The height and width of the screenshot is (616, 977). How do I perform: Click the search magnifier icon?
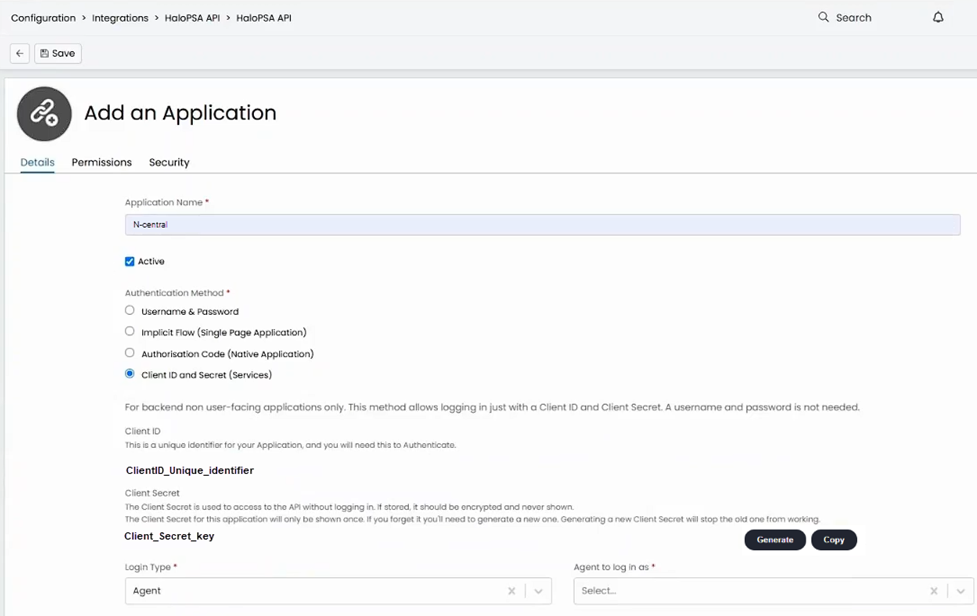pos(824,17)
